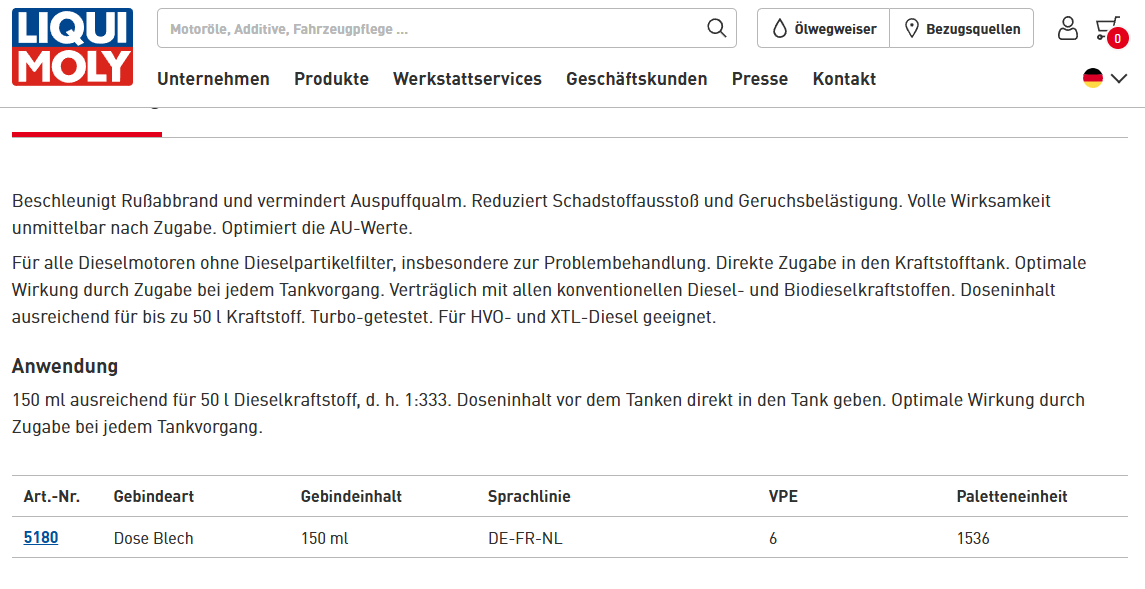Focus the product search field

click(x=430, y=29)
